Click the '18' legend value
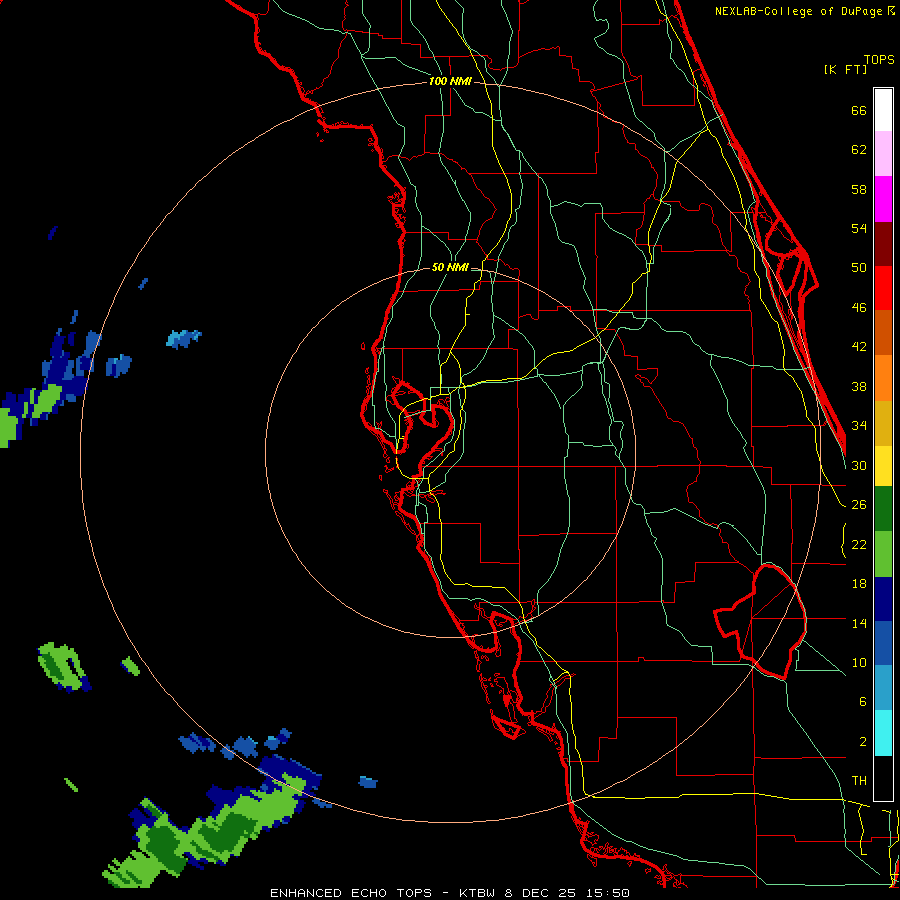Screen dimensions: 900x900 coord(859,584)
